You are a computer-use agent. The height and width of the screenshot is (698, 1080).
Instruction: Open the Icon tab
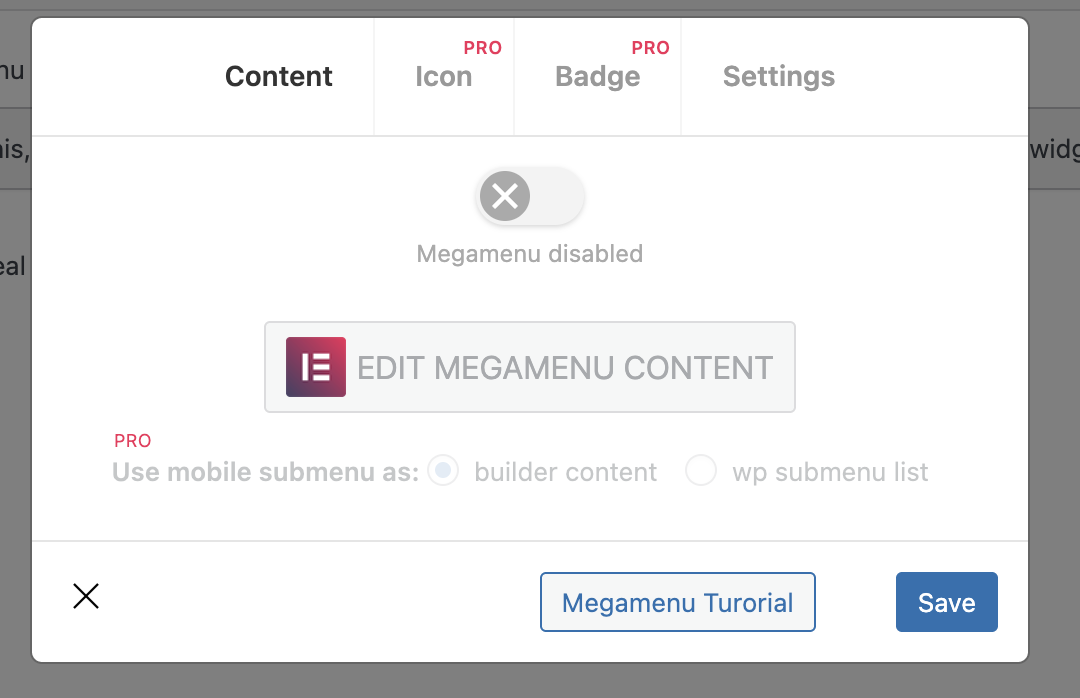tap(444, 76)
